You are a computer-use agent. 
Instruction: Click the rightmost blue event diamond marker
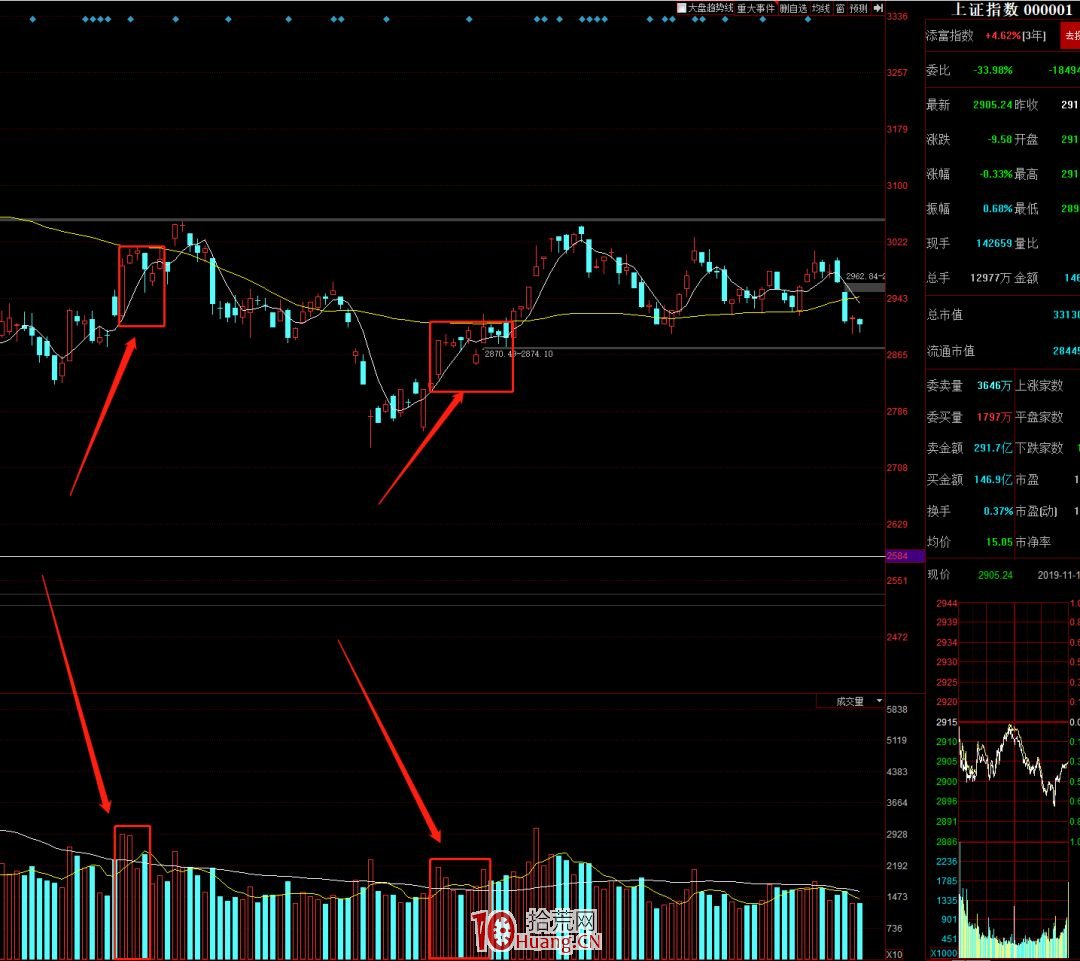click(808, 19)
